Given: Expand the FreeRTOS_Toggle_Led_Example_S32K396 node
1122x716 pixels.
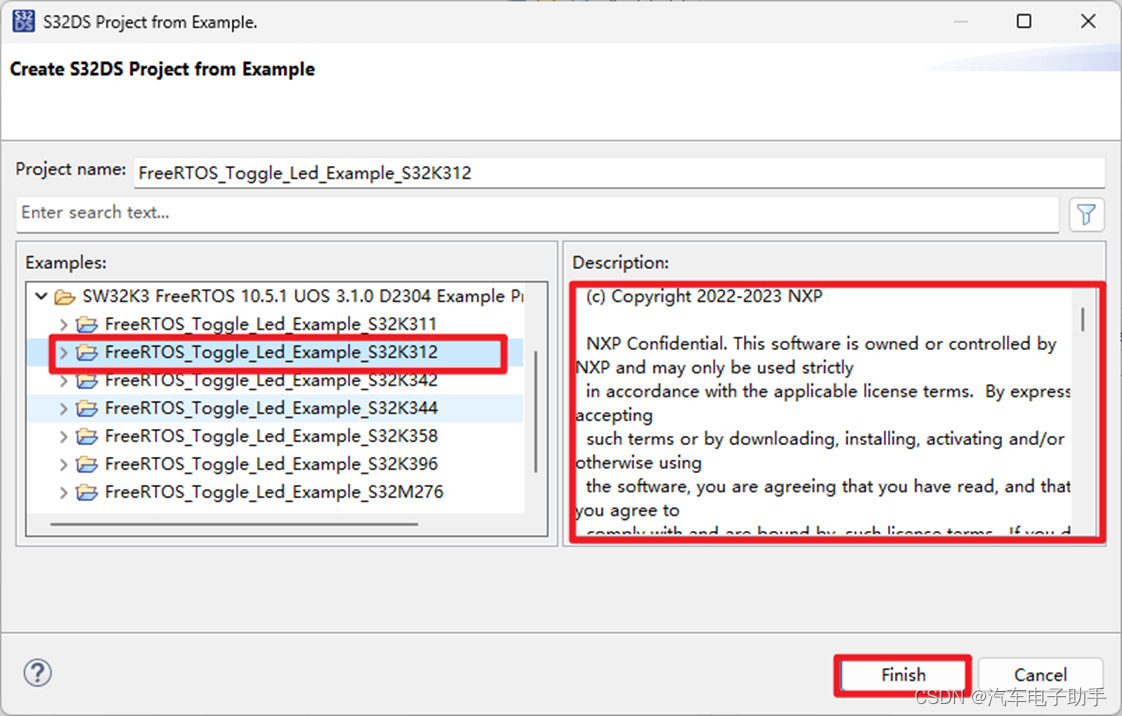Looking at the screenshot, I should [64, 464].
